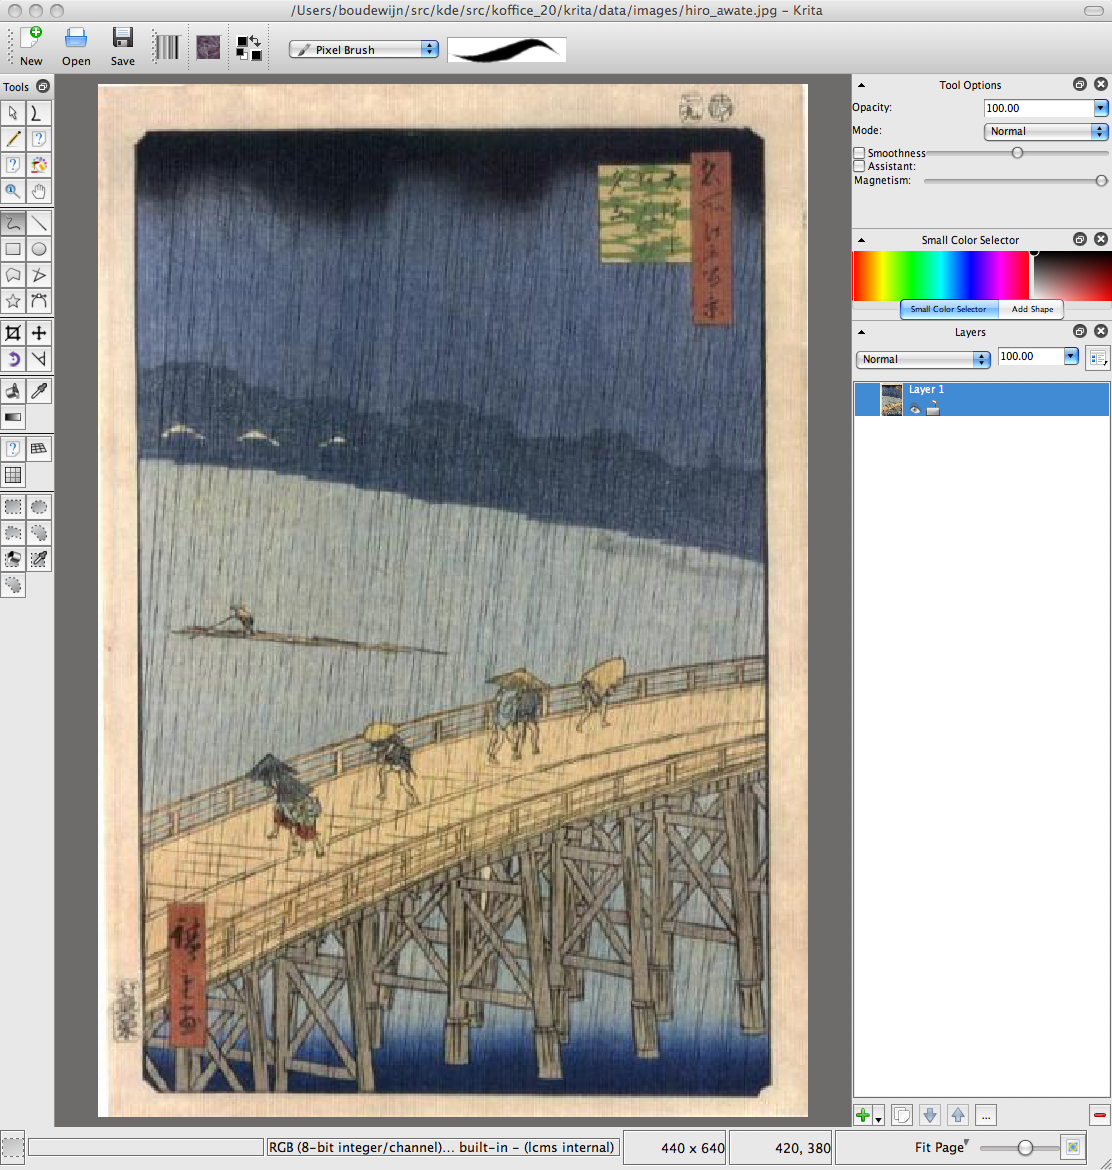Open the gradient preset button in toolbar

point(167,49)
